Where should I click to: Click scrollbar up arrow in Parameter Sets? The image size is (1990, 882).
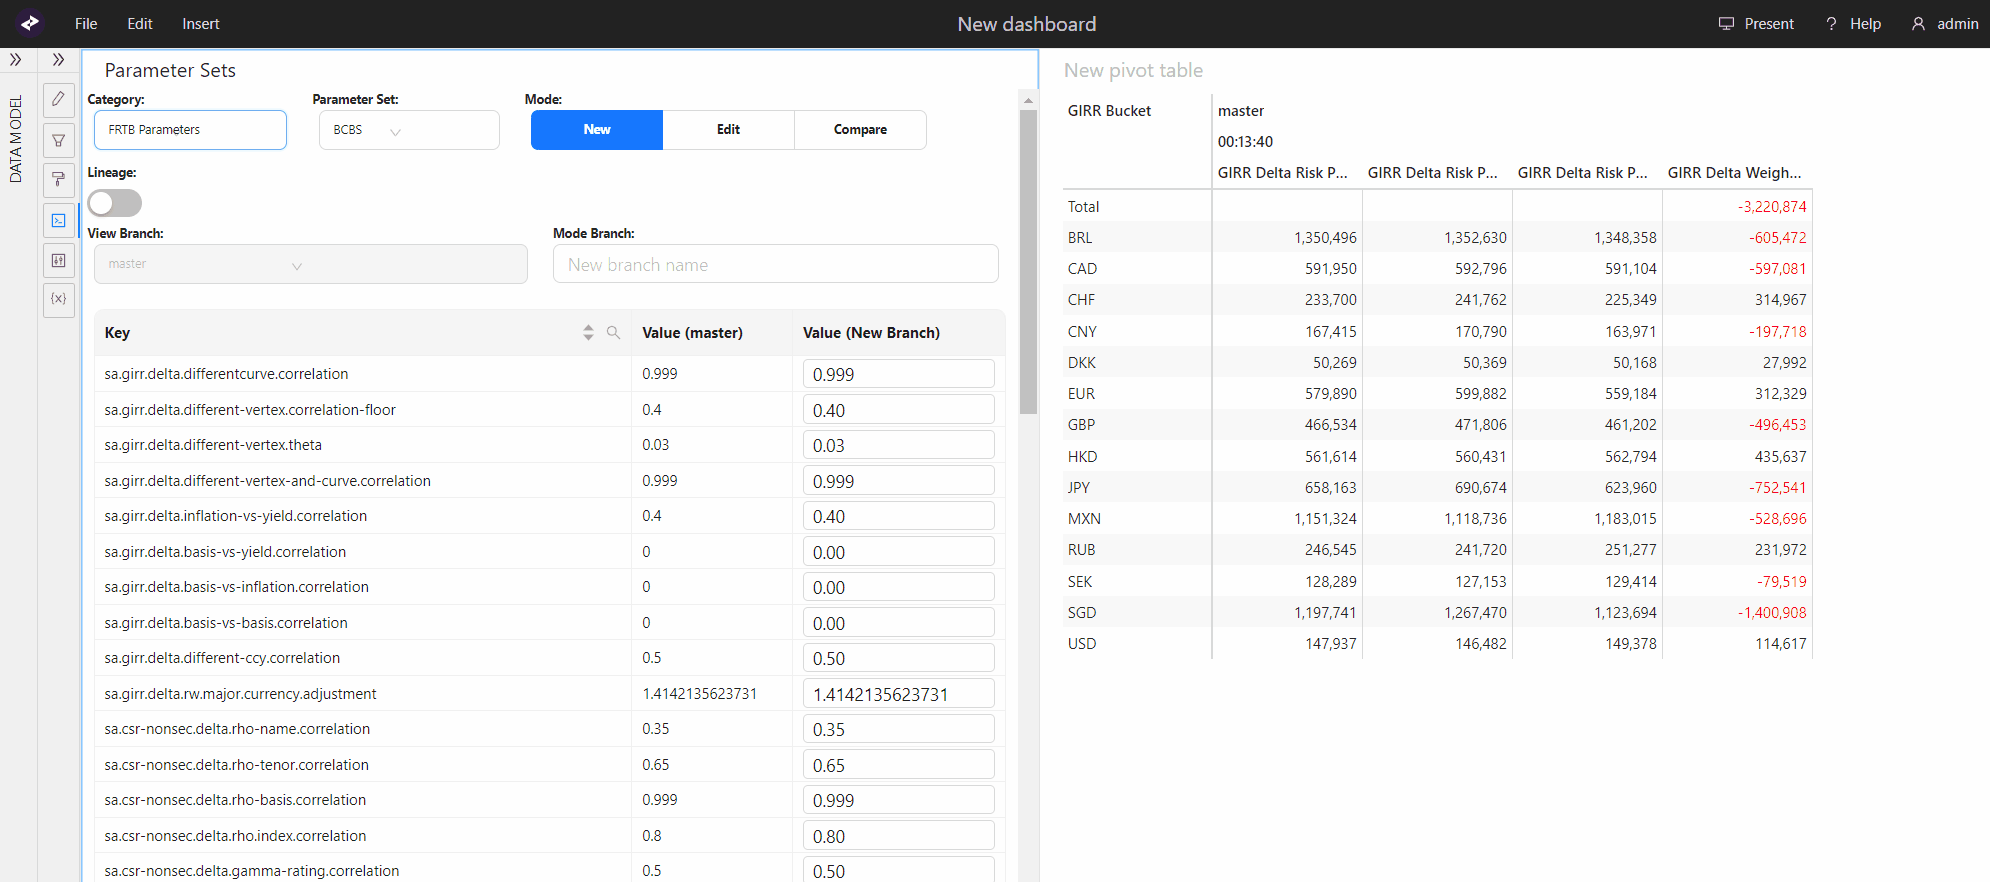(x=1028, y=100)
